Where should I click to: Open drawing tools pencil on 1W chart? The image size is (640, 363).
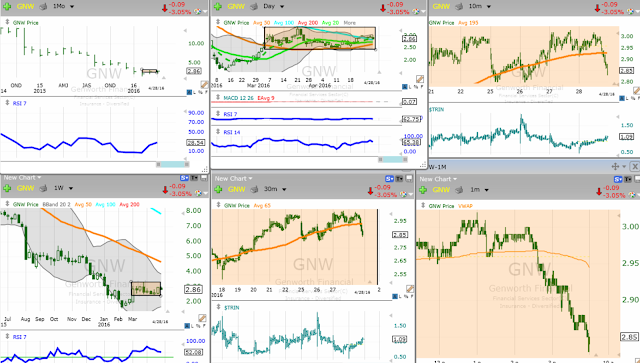click(202, 318)
